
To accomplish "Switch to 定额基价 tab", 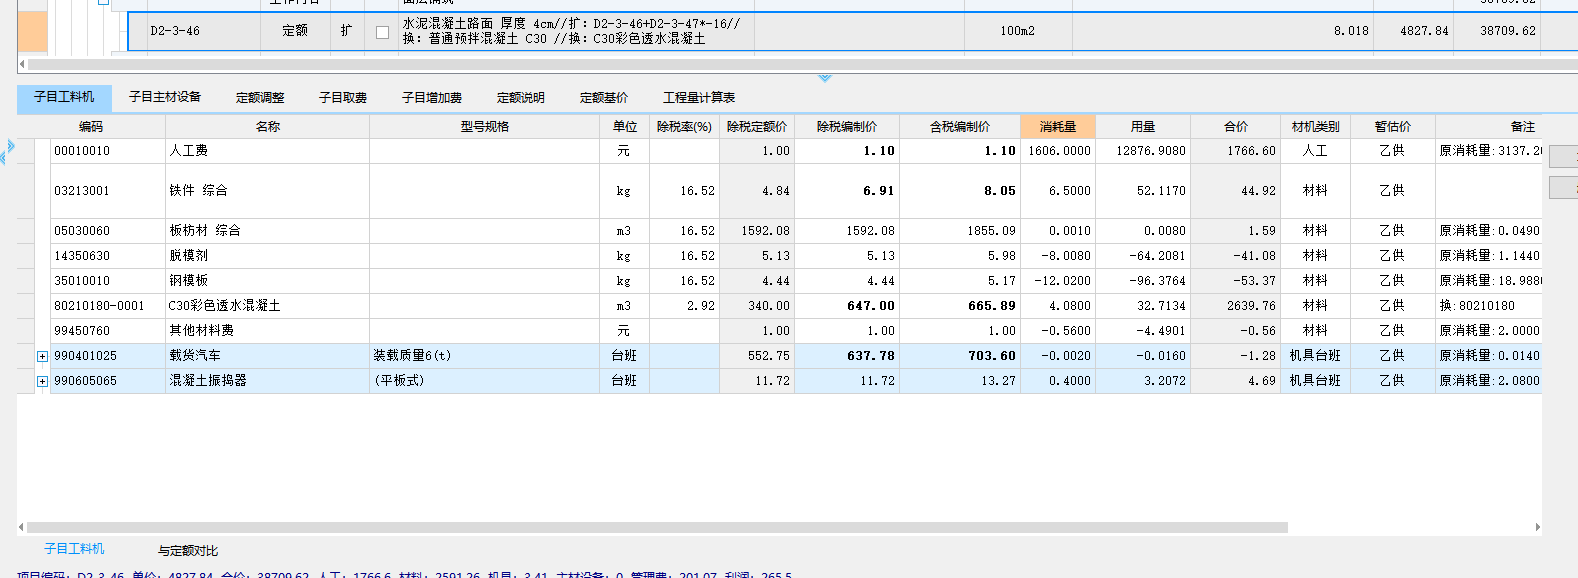I will (604, 97).
